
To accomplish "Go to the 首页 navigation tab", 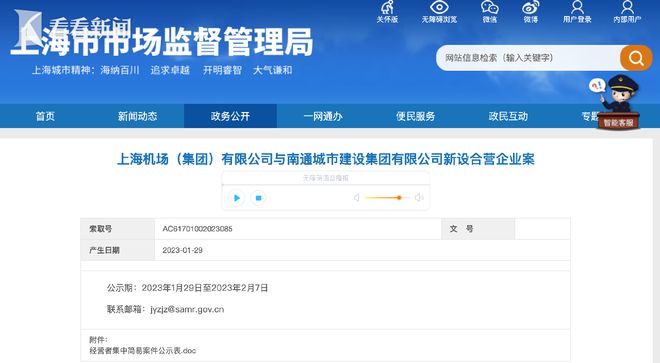I will (45, 116).
